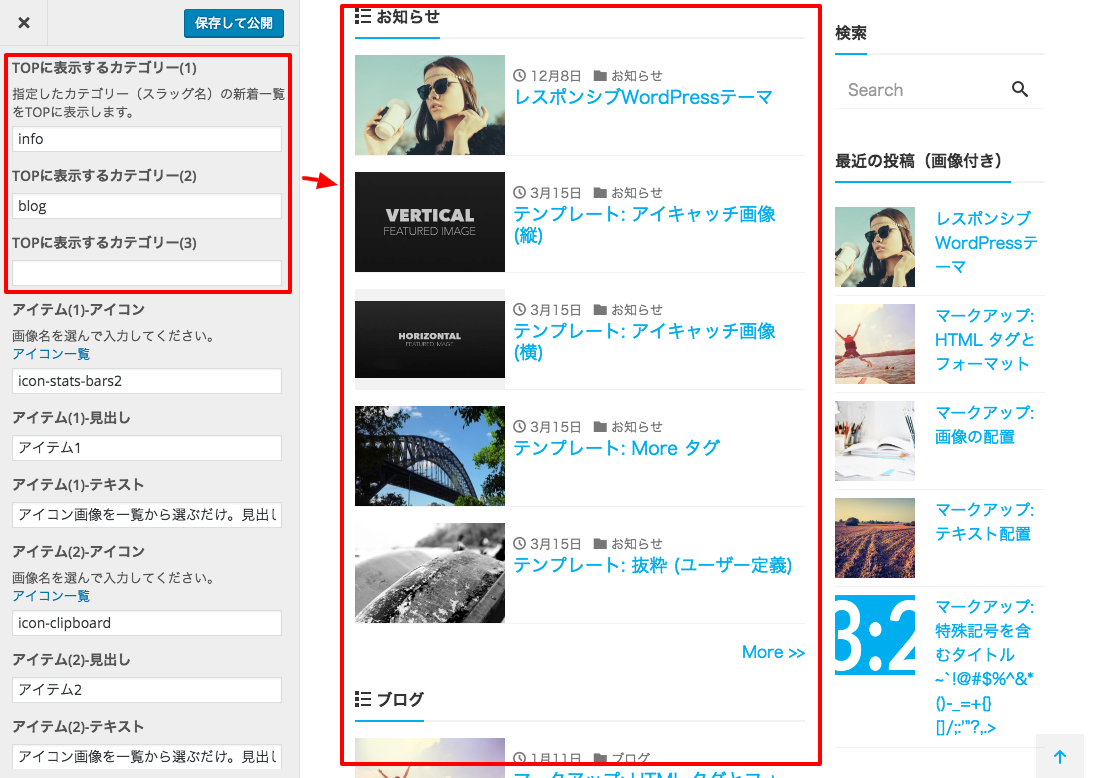Click folder icon on the アイキャッチ画像 (横) post

click(600, 309)
